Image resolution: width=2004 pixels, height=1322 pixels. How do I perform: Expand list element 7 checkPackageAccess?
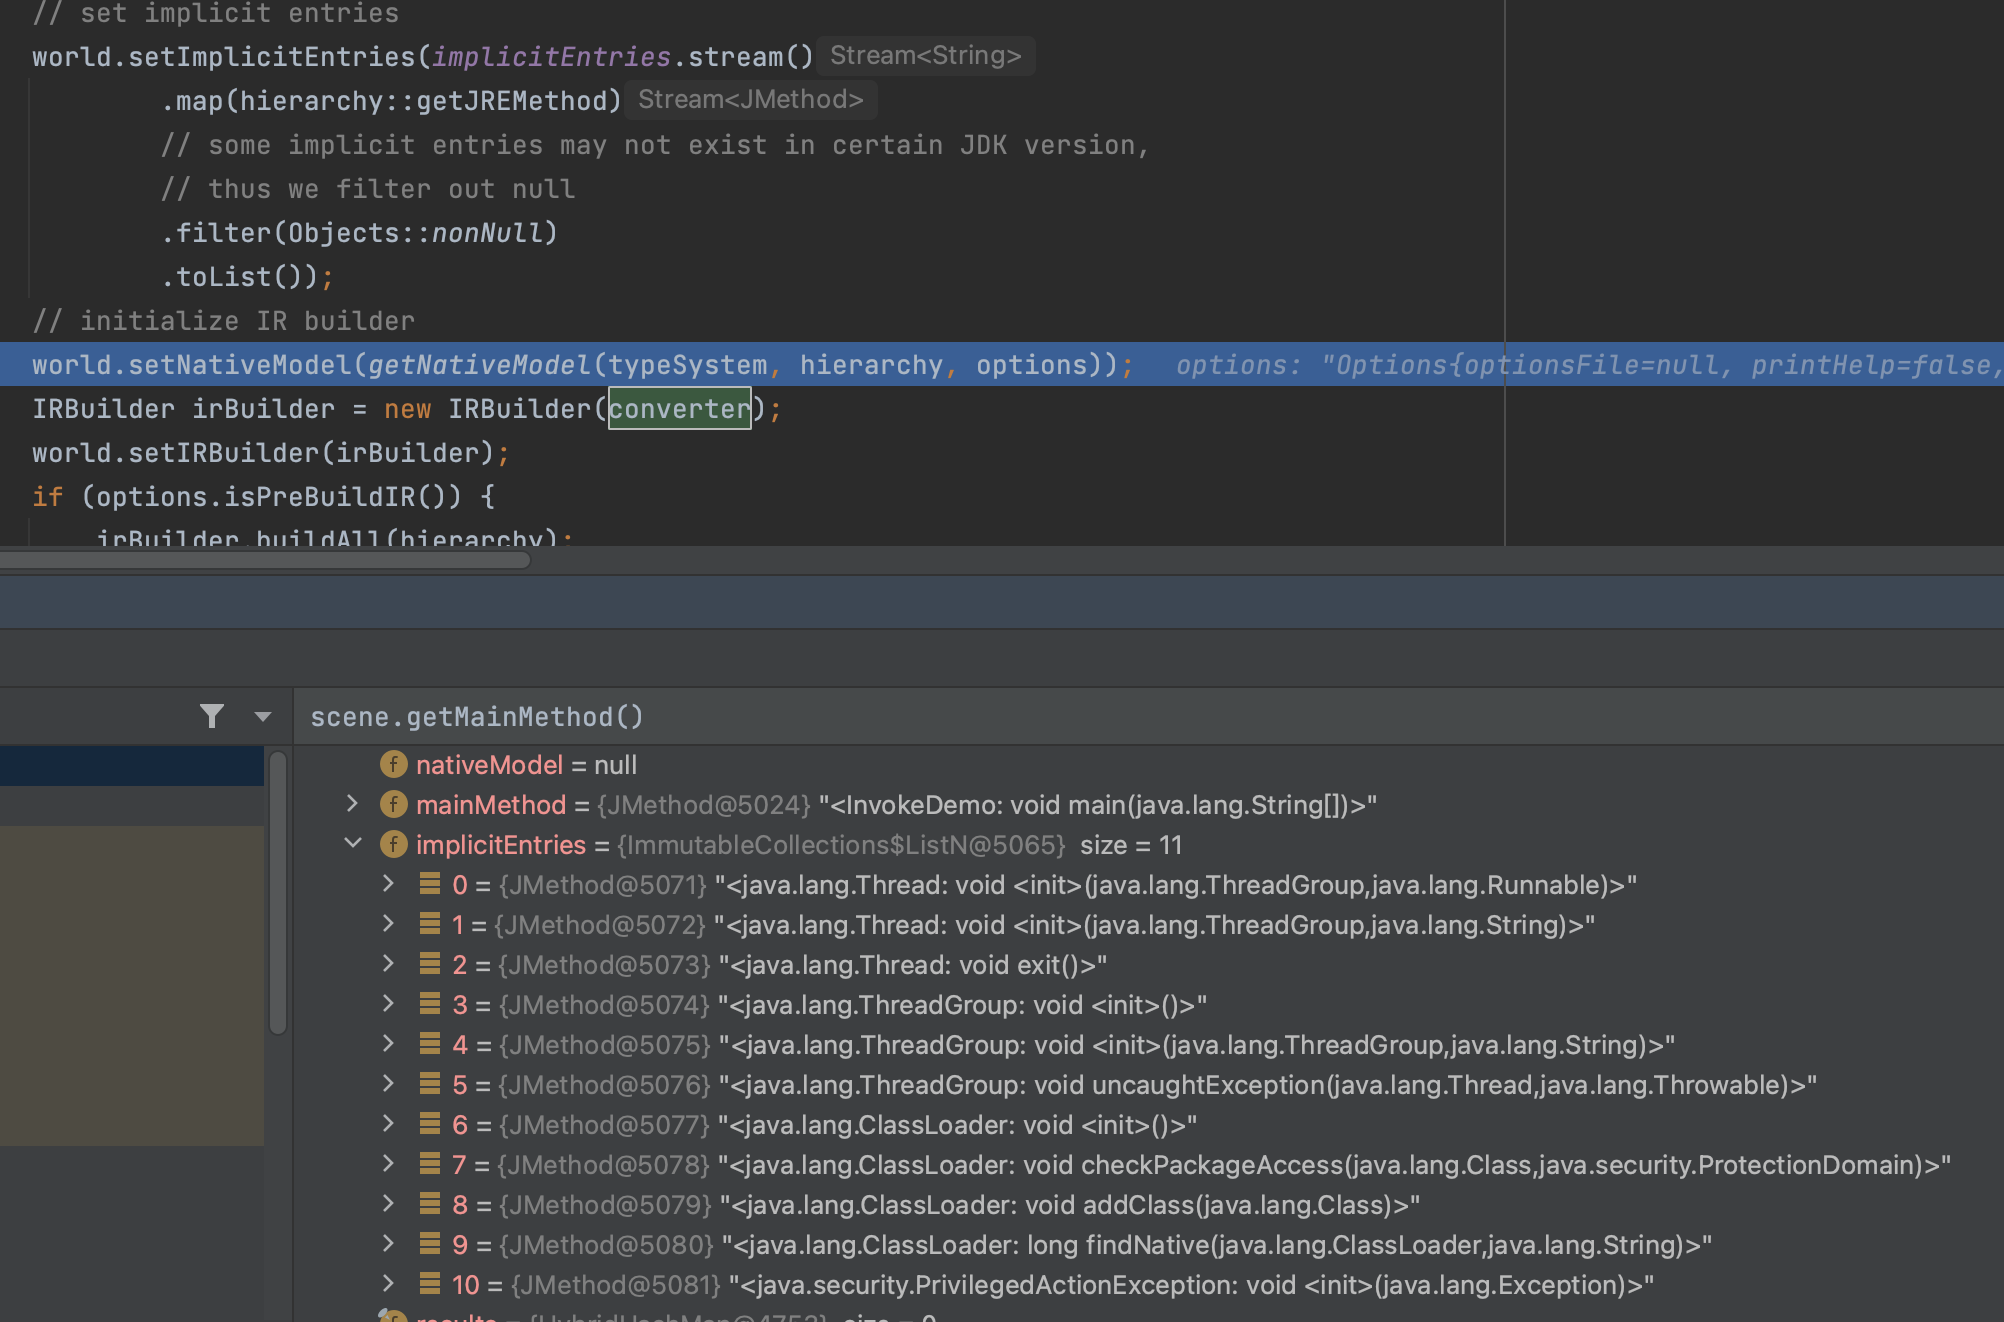(x=388, y=1164)
